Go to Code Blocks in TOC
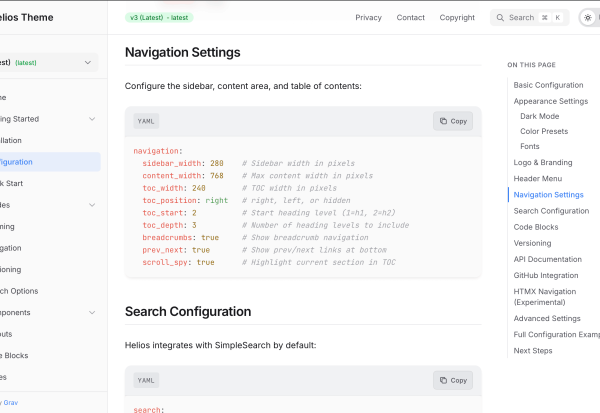The height and width of the screenshot is (413, 600). click(536, 227)
